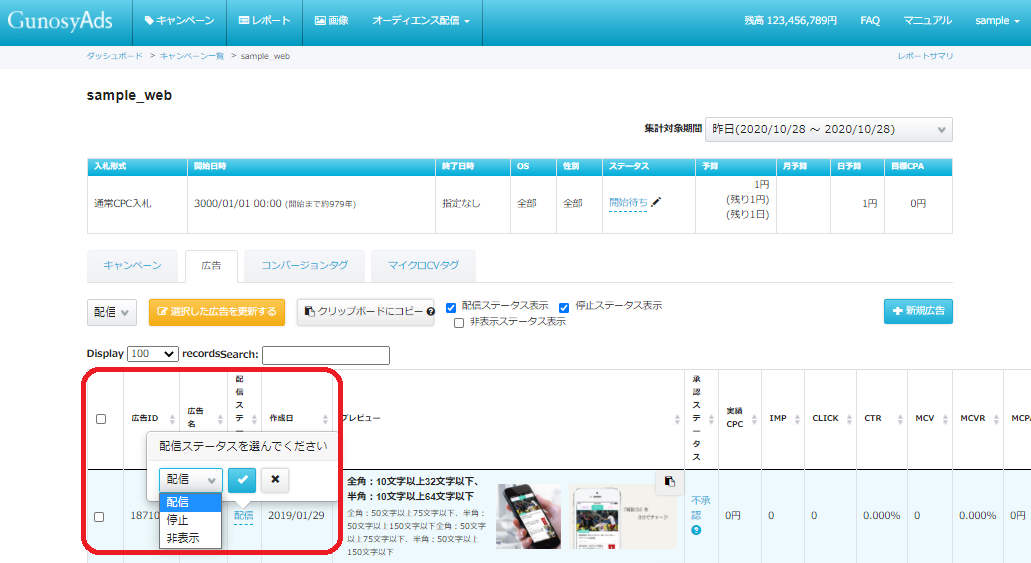Open the 配信 status select in popup

[191, 479]
